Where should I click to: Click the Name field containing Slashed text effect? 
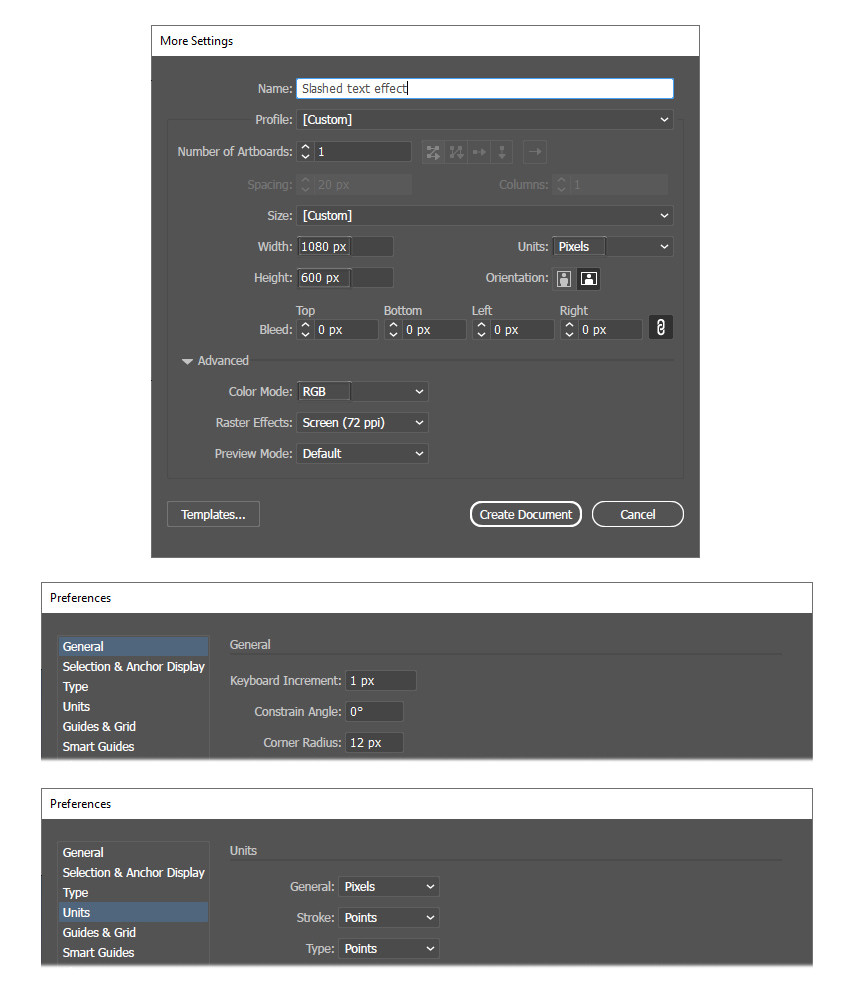click(484, 88)
